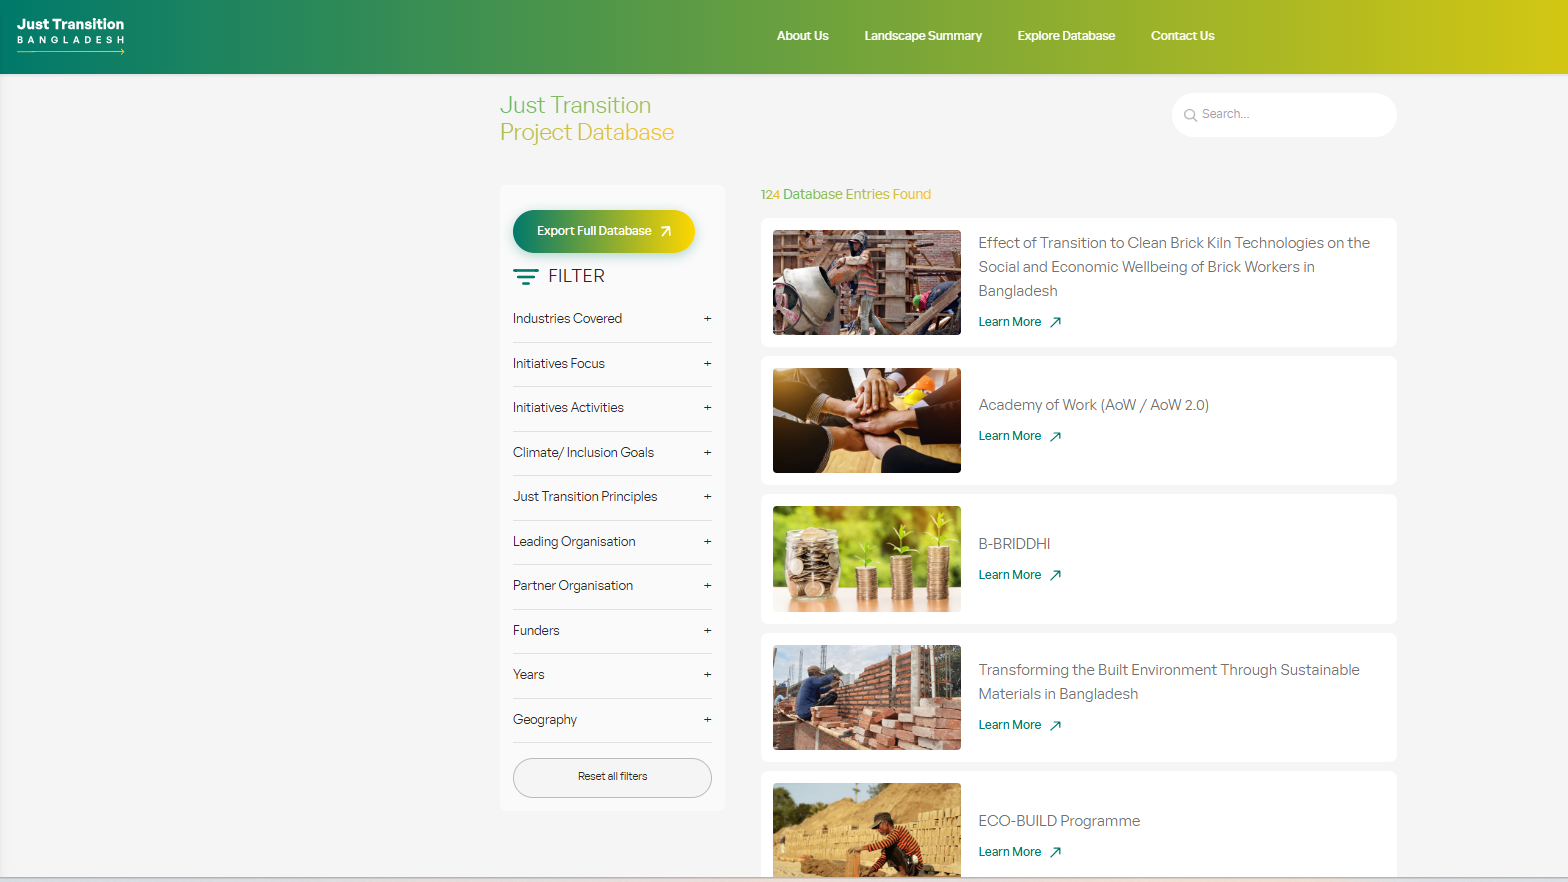Viewport: 1568px width, 882px height.
Task: Click the Just Transition Bangladesh logo
Action: click(x=71, y=35)
